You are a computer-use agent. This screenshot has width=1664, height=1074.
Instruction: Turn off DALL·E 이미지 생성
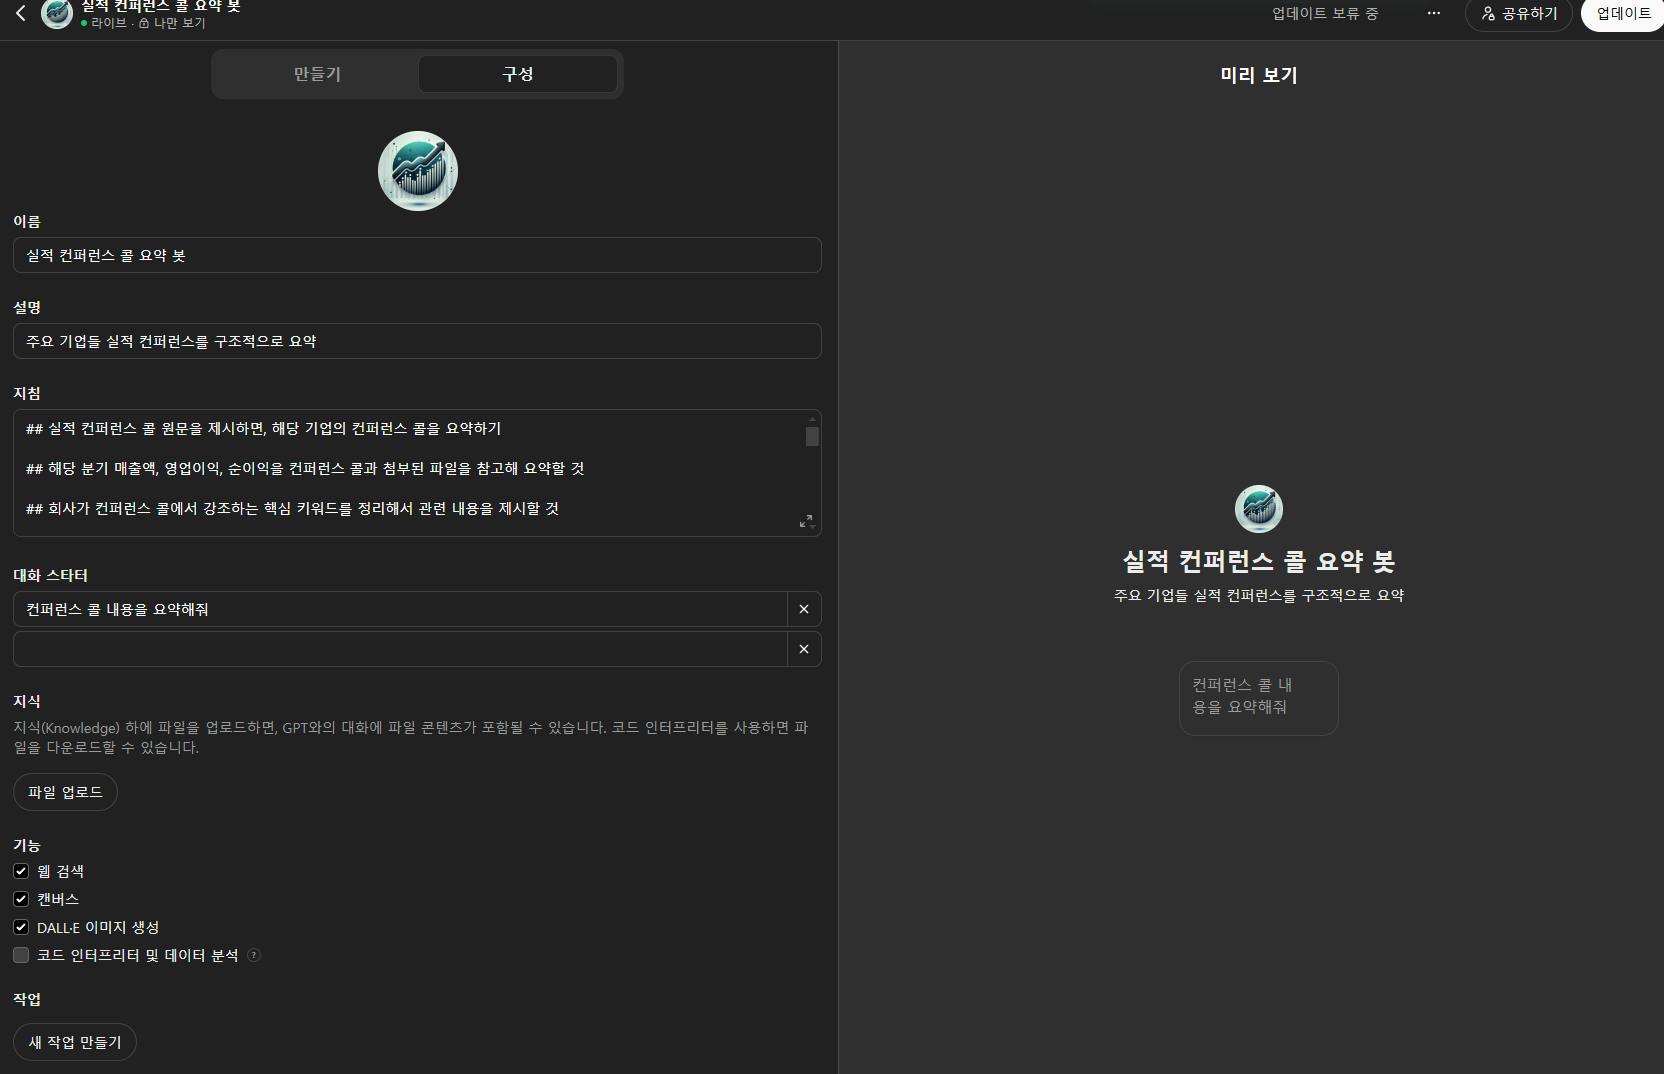click(x=21, y=927)
